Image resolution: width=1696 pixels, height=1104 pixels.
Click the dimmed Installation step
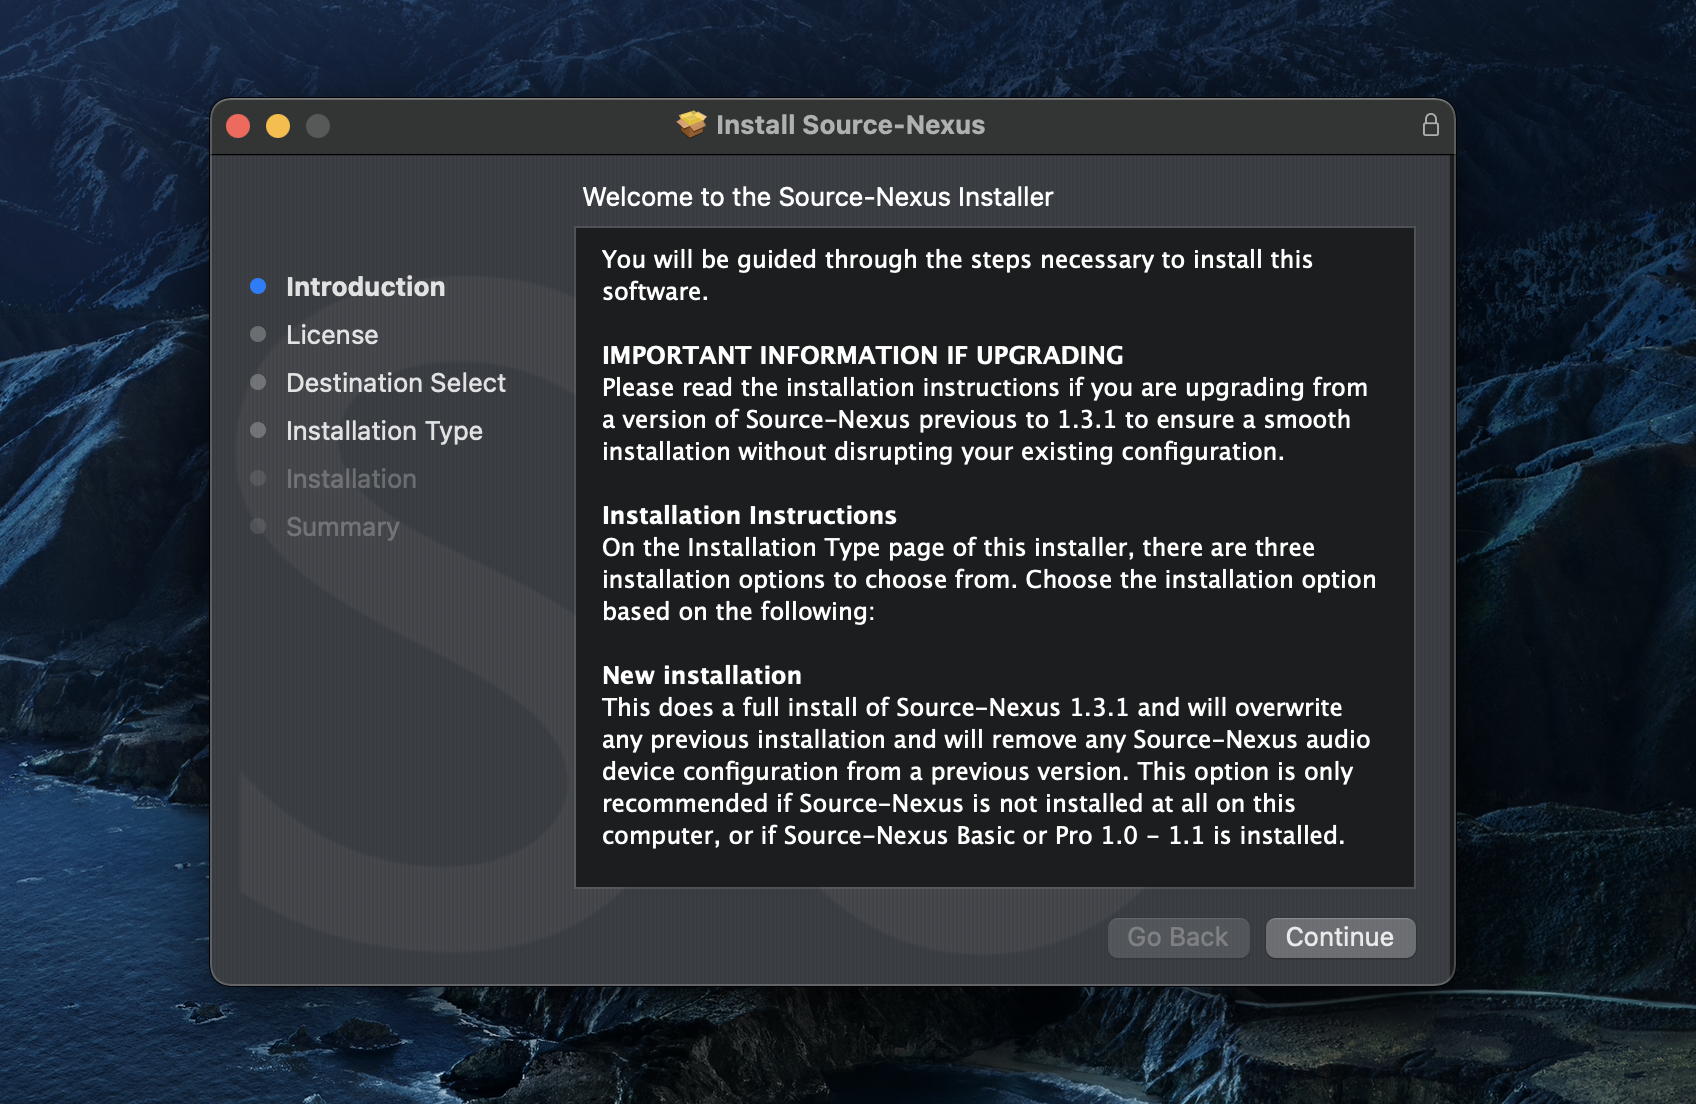pyautogui.click(x=351, y=479)
